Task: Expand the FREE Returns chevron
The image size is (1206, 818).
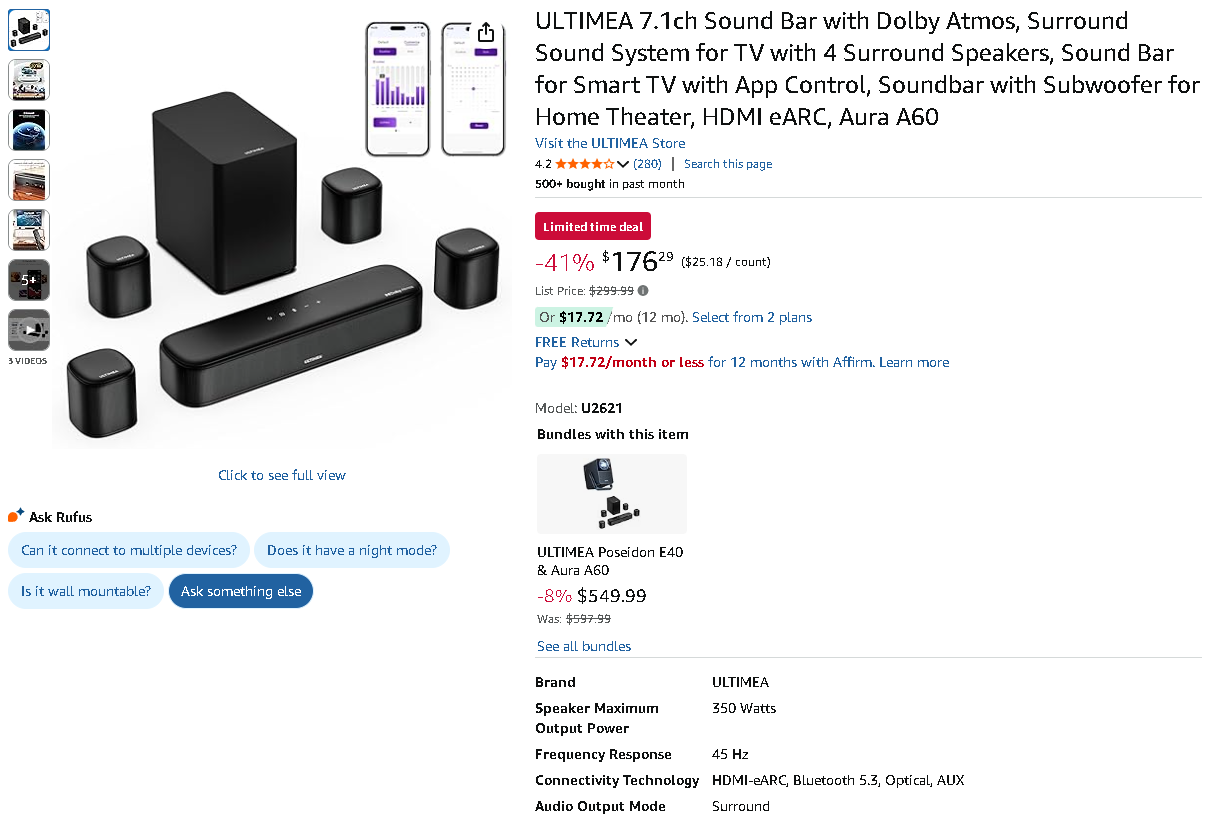Action: pyautogui.click(x=631, y=342)
